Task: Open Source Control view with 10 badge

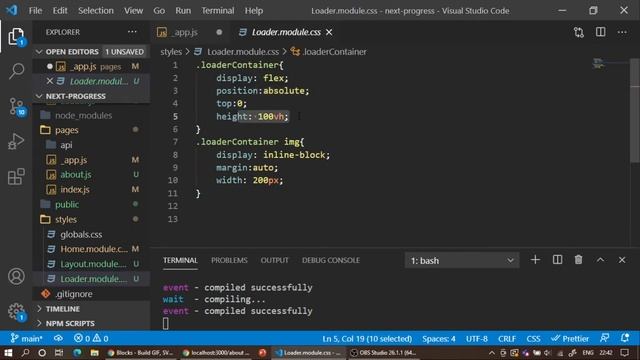Action: pyautogui.click(x=17, y=107)
